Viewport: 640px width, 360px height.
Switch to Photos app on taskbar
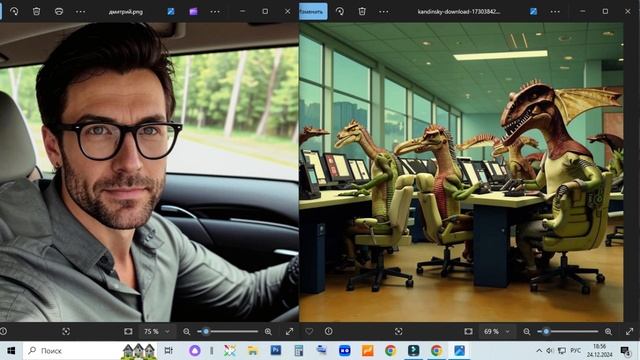[x=460, y=351]
